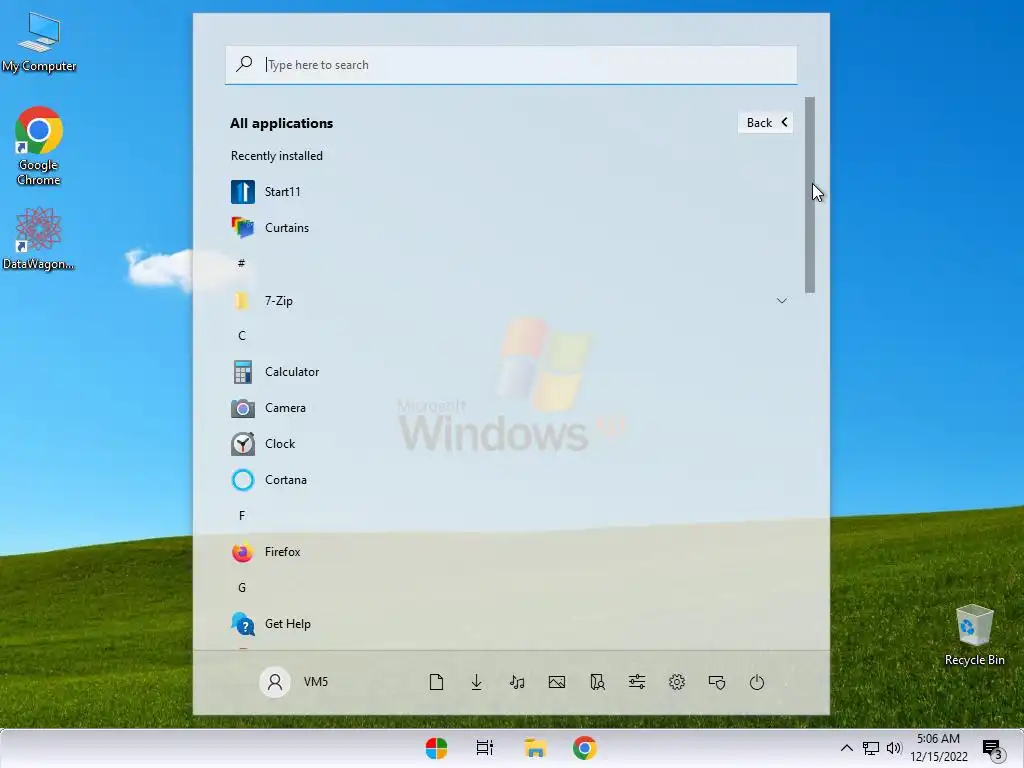Open Settings gear in Start menu footer
1024x768 pixels.
click(x=677, y=682)
